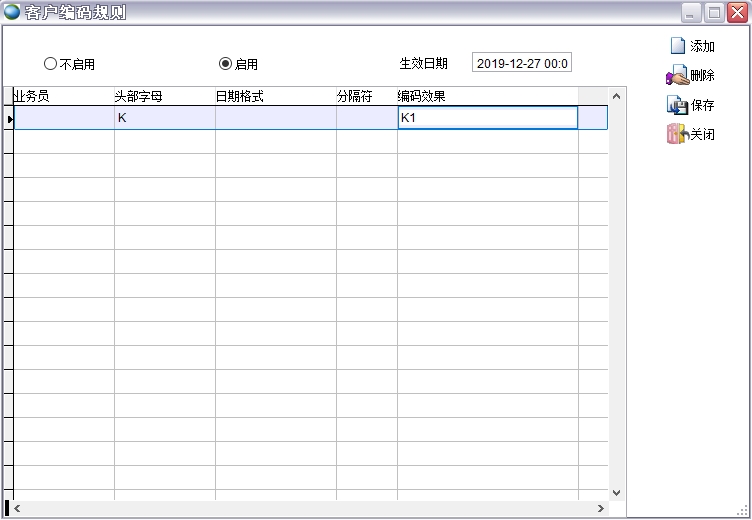The image size is (752, 520).
Task: Click the K1 编码效果 cell
Action: pos(487,118)
